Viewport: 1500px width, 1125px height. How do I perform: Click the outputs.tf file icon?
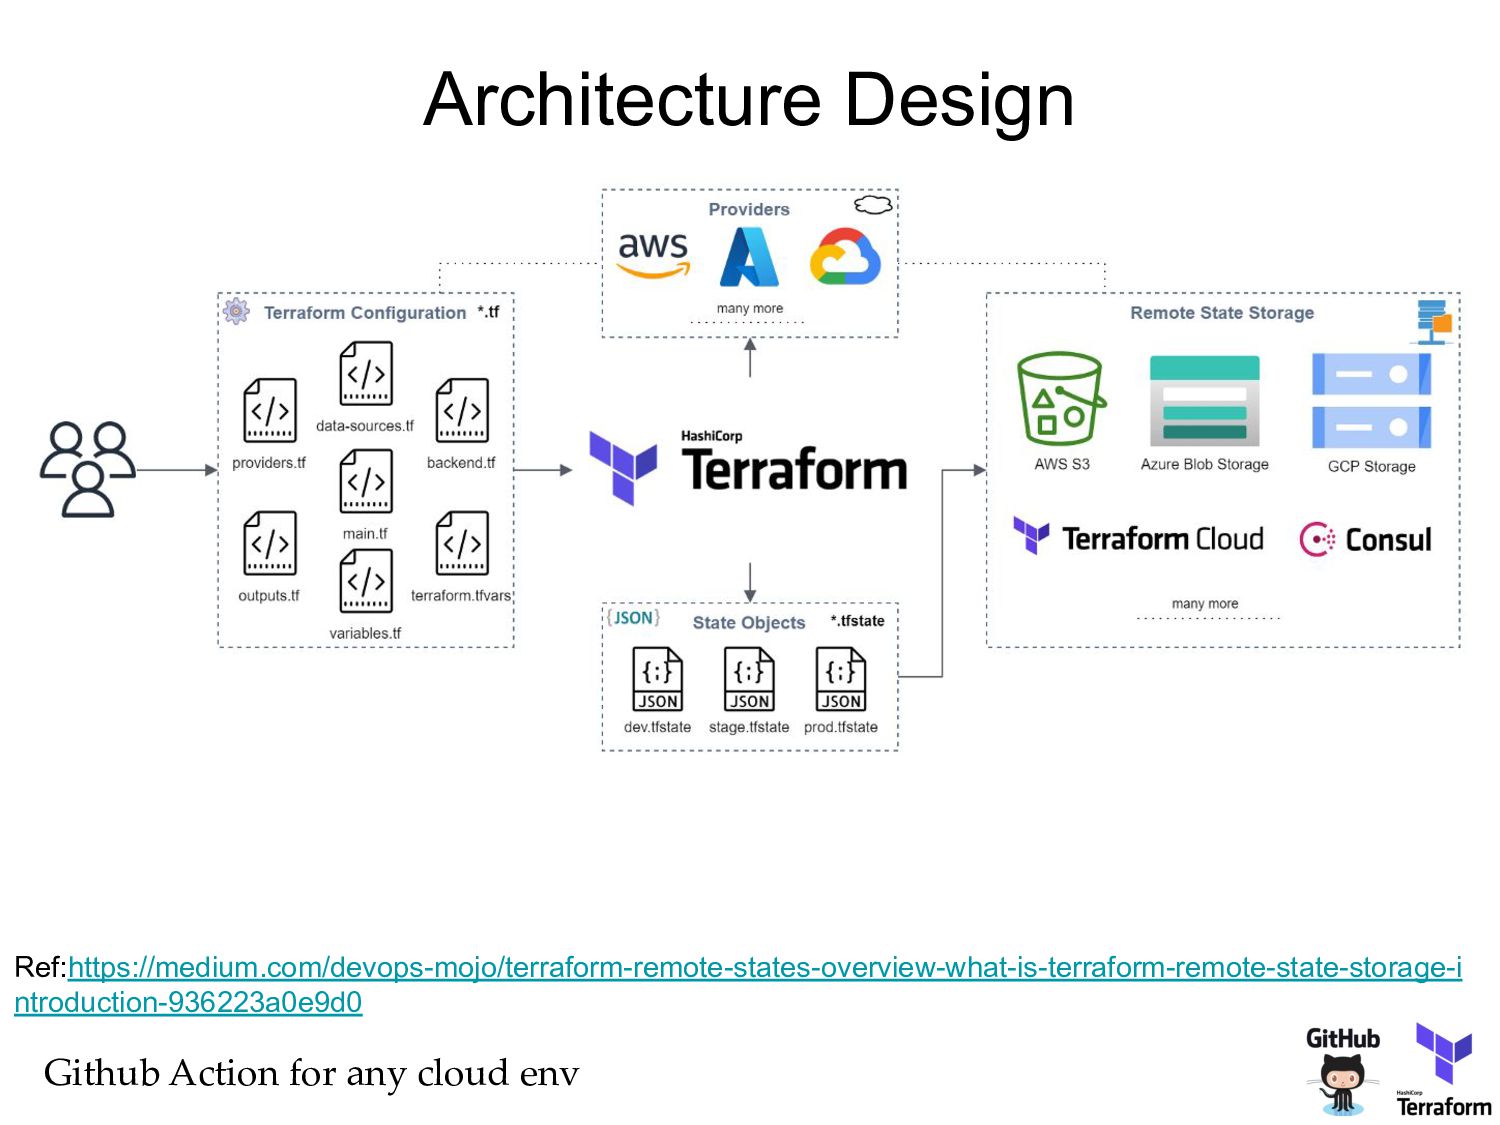[270, 543]
